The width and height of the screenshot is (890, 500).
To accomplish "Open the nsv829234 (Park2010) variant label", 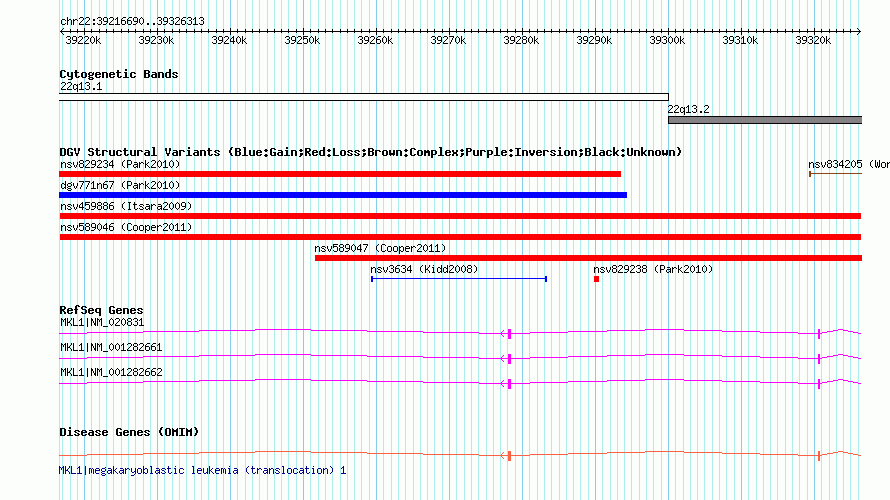I will 120,165.
